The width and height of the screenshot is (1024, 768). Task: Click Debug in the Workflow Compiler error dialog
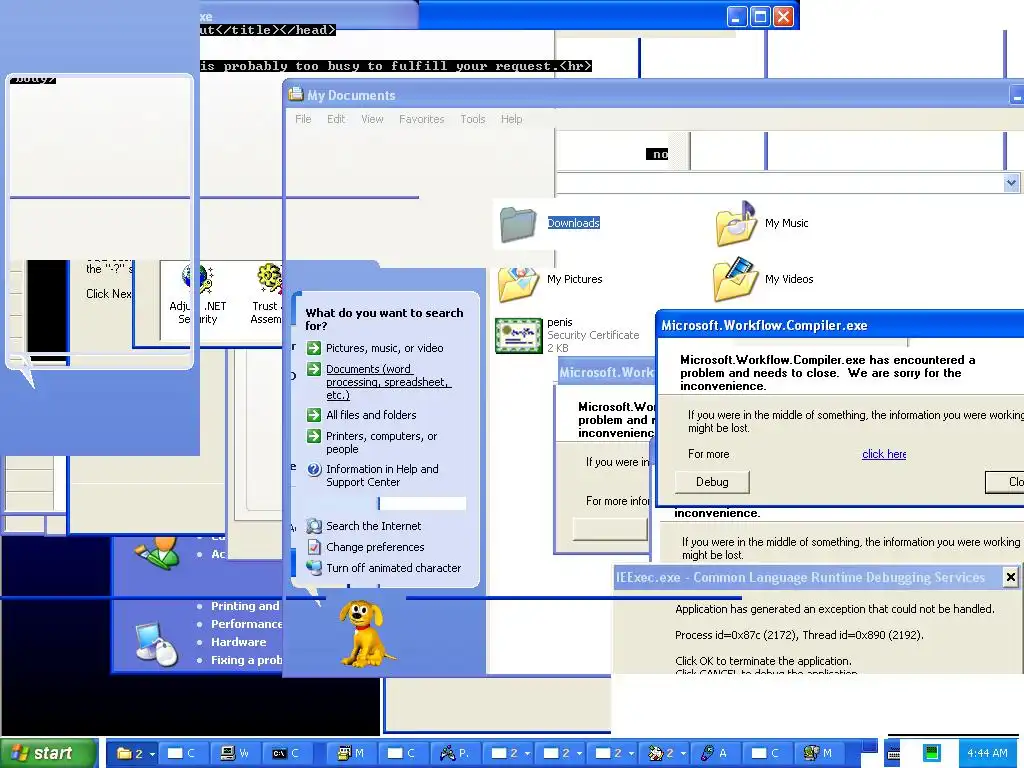712,482
